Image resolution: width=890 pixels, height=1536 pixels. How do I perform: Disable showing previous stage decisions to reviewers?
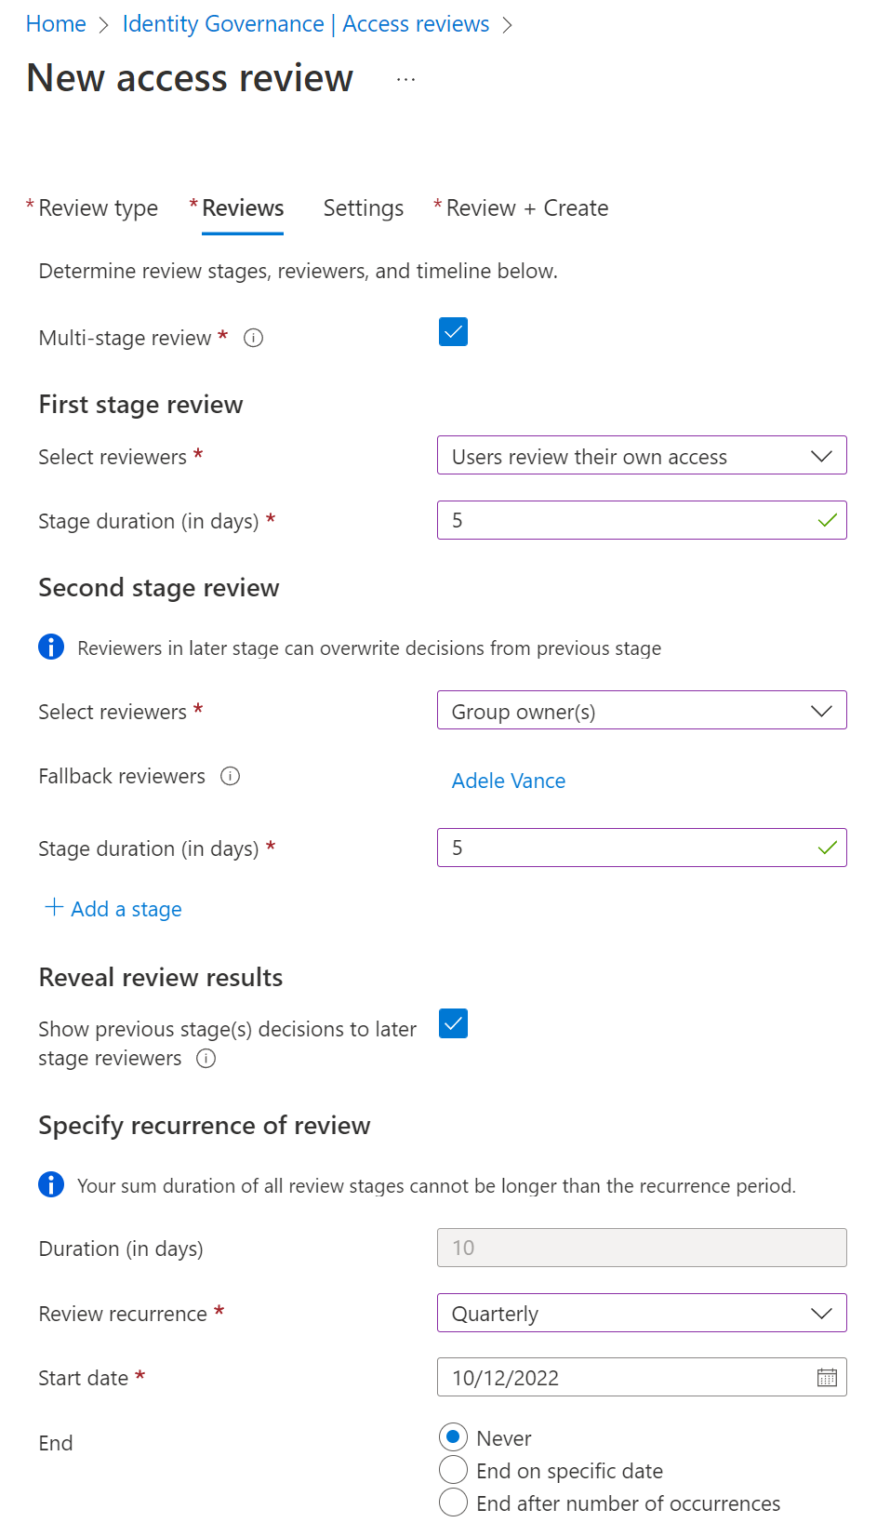pyautogui.click(x=453, y=1023)
